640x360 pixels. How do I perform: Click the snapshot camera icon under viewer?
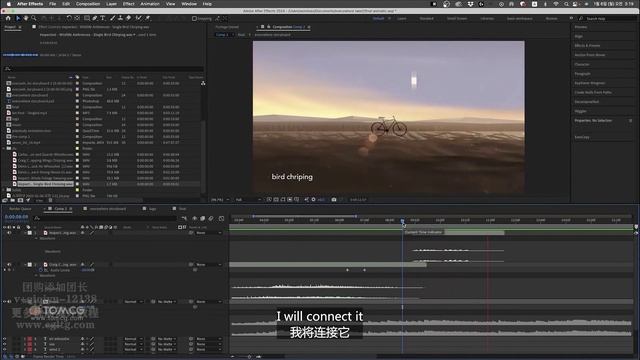click(x=334, y=200)
